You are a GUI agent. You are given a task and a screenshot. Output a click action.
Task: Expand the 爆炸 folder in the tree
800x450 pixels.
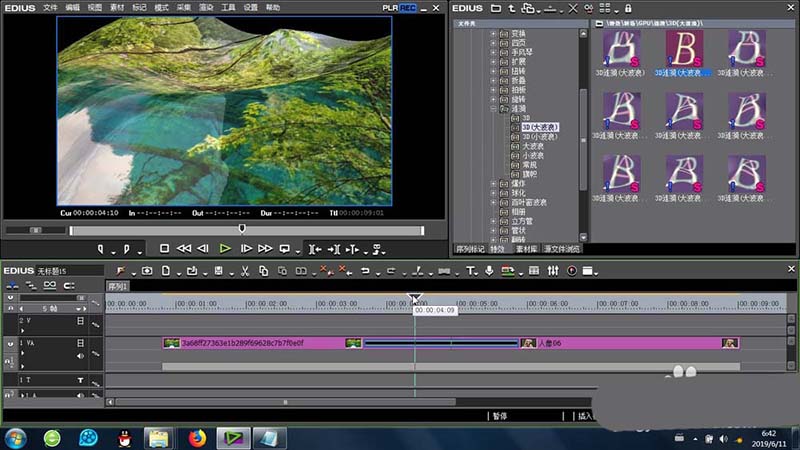pyautogui.click(x=493, y=184)
